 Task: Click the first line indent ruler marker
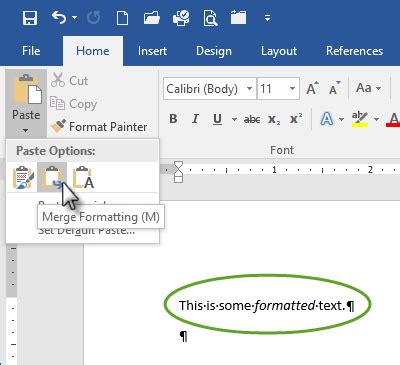[x=179, y=165]
